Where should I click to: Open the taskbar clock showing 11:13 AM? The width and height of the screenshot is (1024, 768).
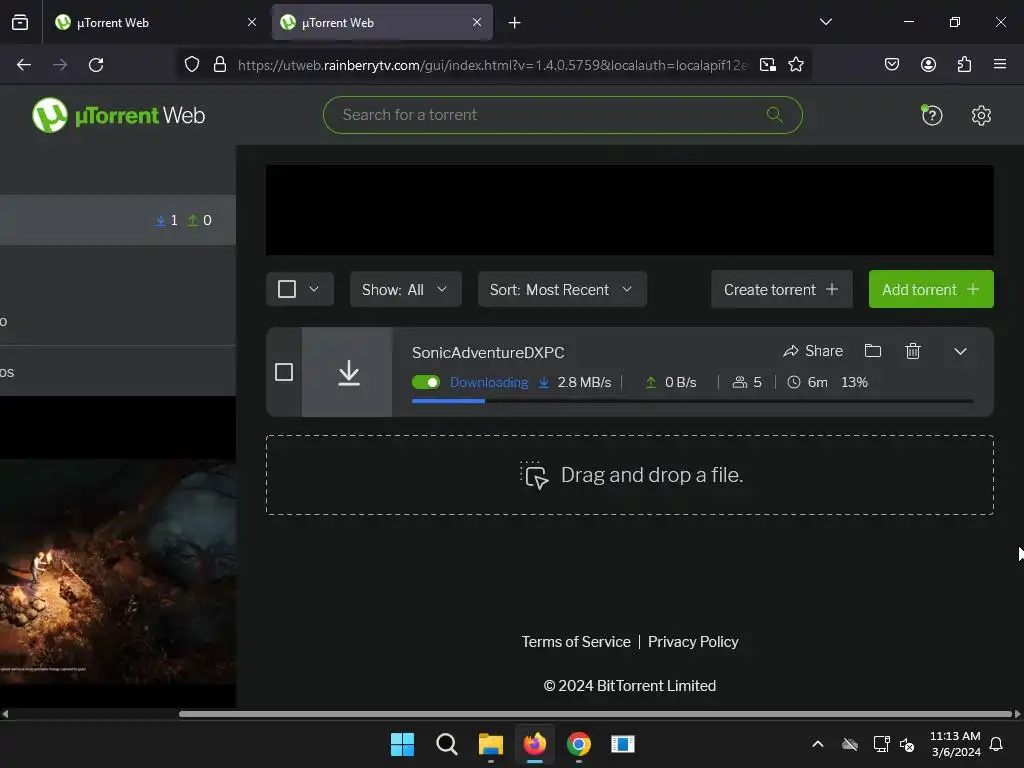[955, 744]
